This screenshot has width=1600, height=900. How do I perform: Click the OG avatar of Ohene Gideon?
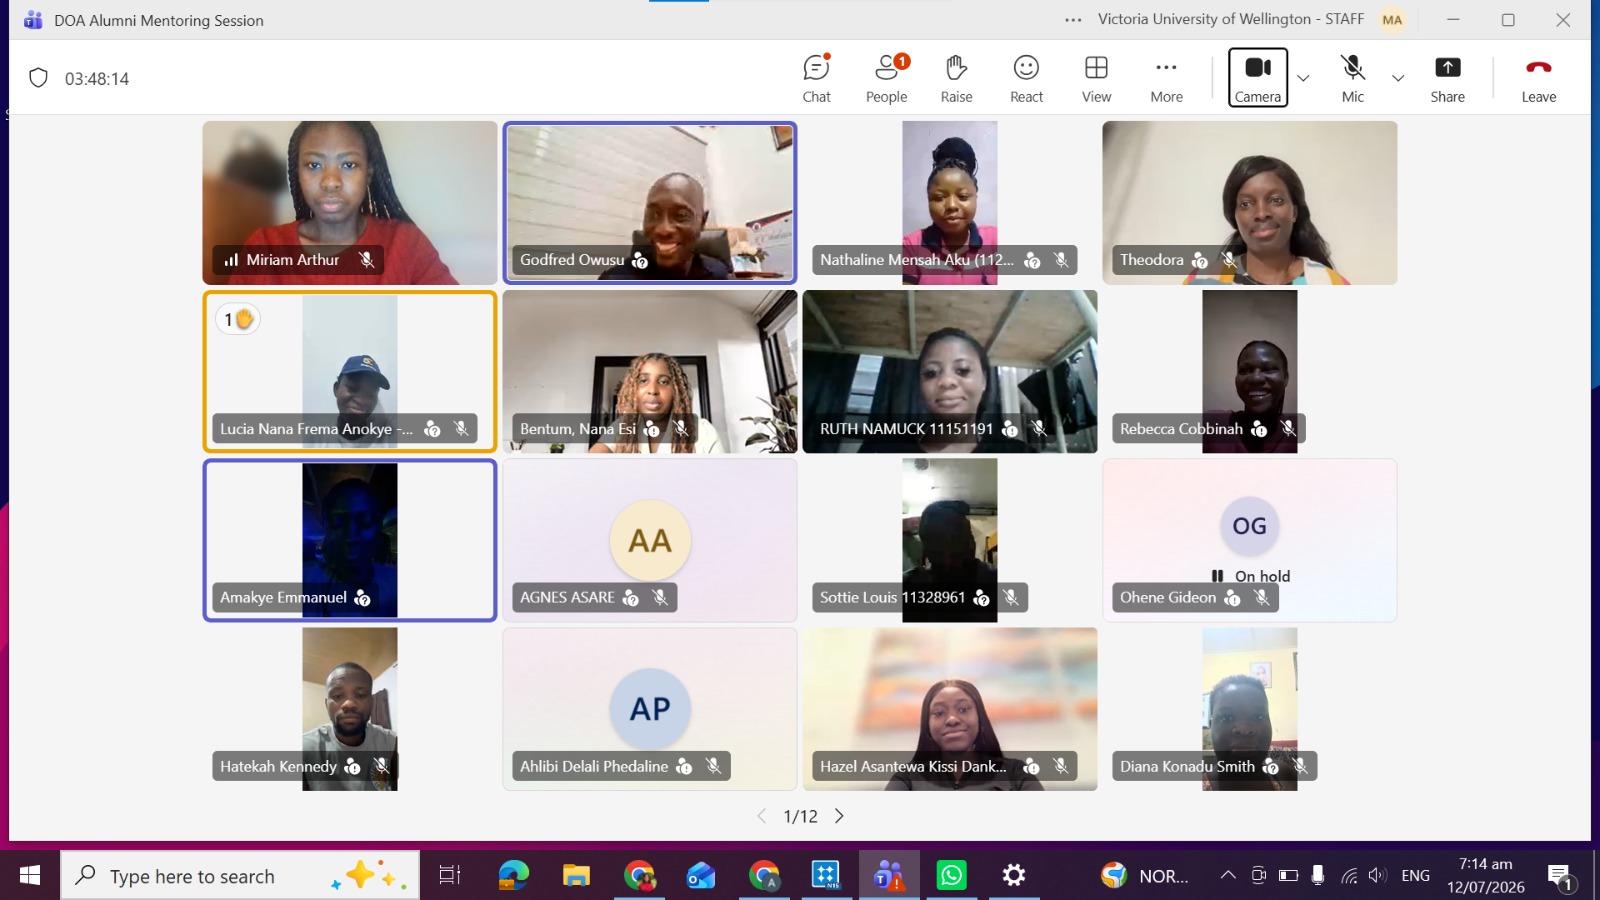click(x=1249, y=526)
